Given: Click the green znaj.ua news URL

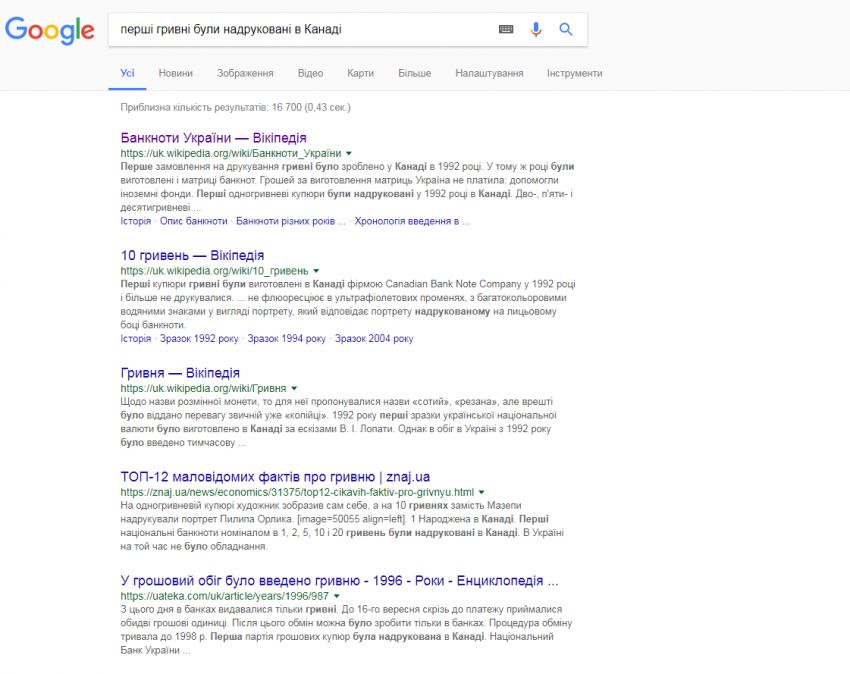Looking at the screenshot, I should [297, 492].
